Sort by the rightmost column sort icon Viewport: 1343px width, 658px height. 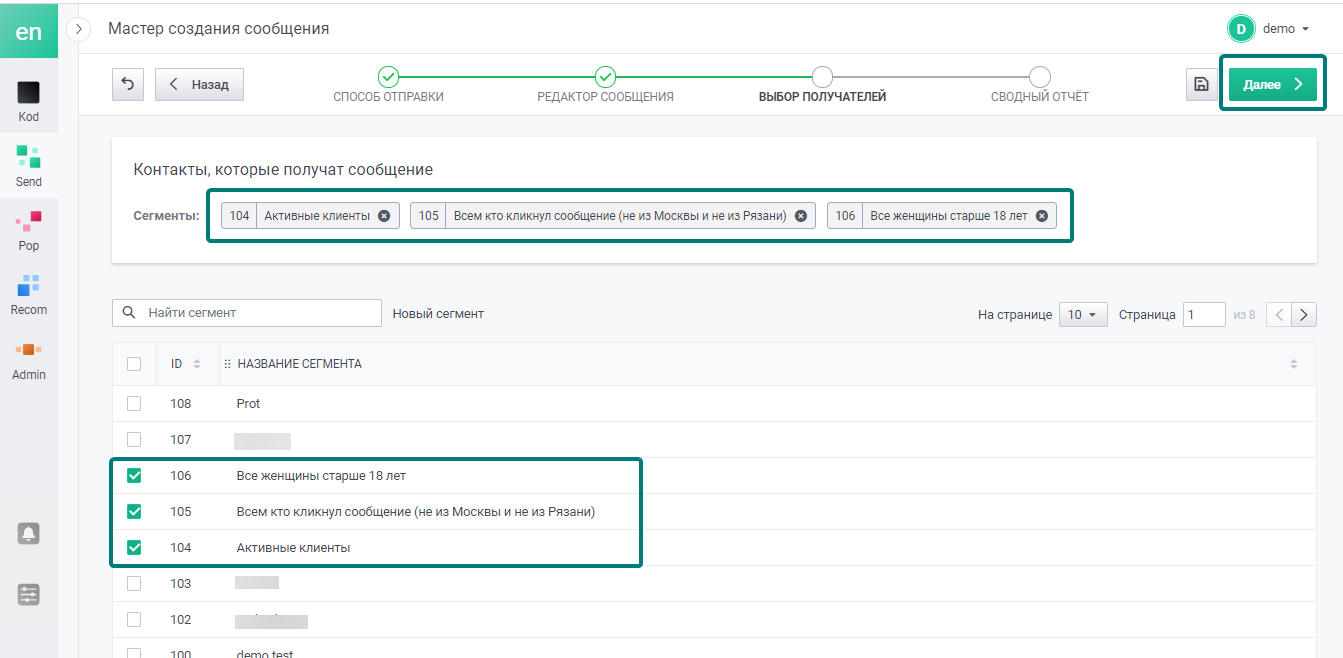pos(1294,364)
